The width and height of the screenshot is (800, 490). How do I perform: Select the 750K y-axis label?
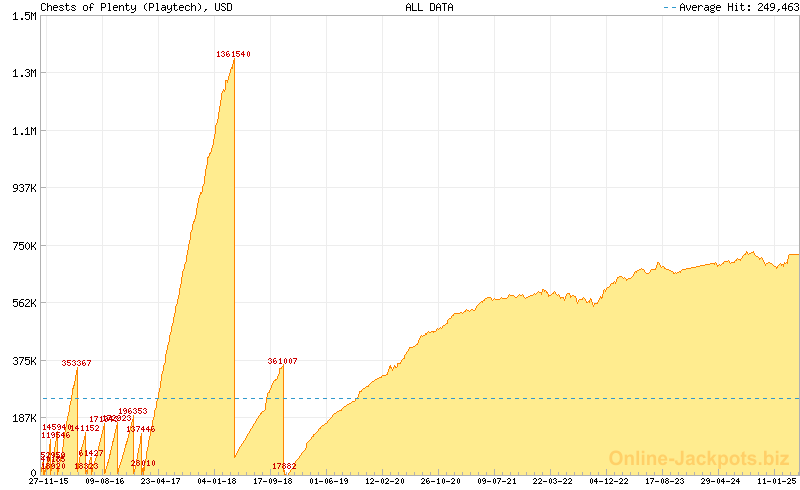(x=23, y=246)
